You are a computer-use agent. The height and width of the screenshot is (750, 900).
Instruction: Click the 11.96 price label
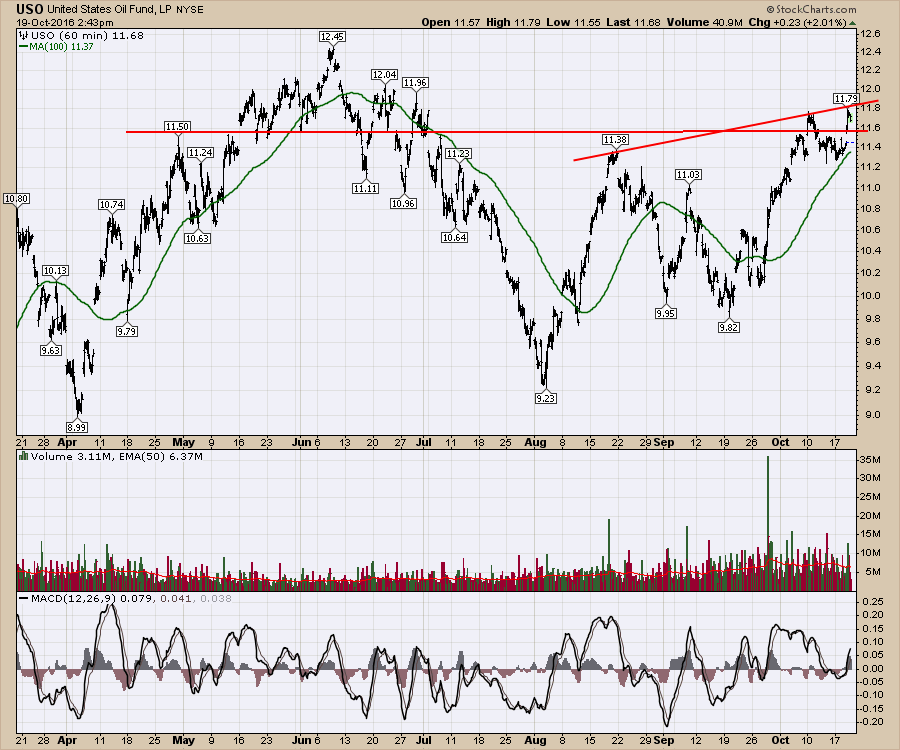click(415, 83)
